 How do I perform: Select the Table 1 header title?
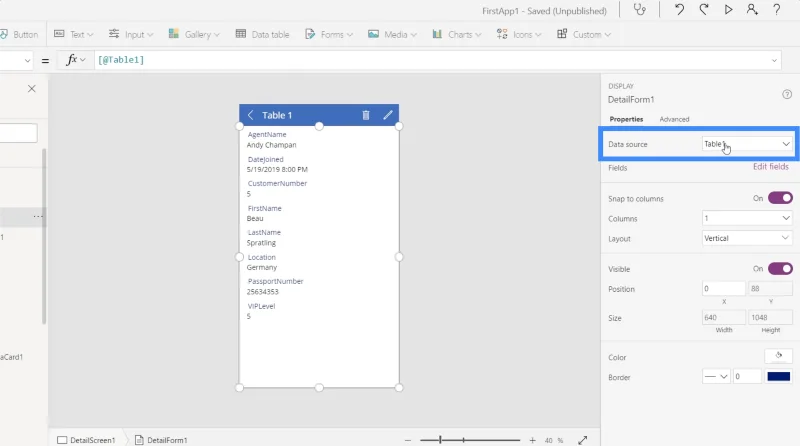[277, 115]
